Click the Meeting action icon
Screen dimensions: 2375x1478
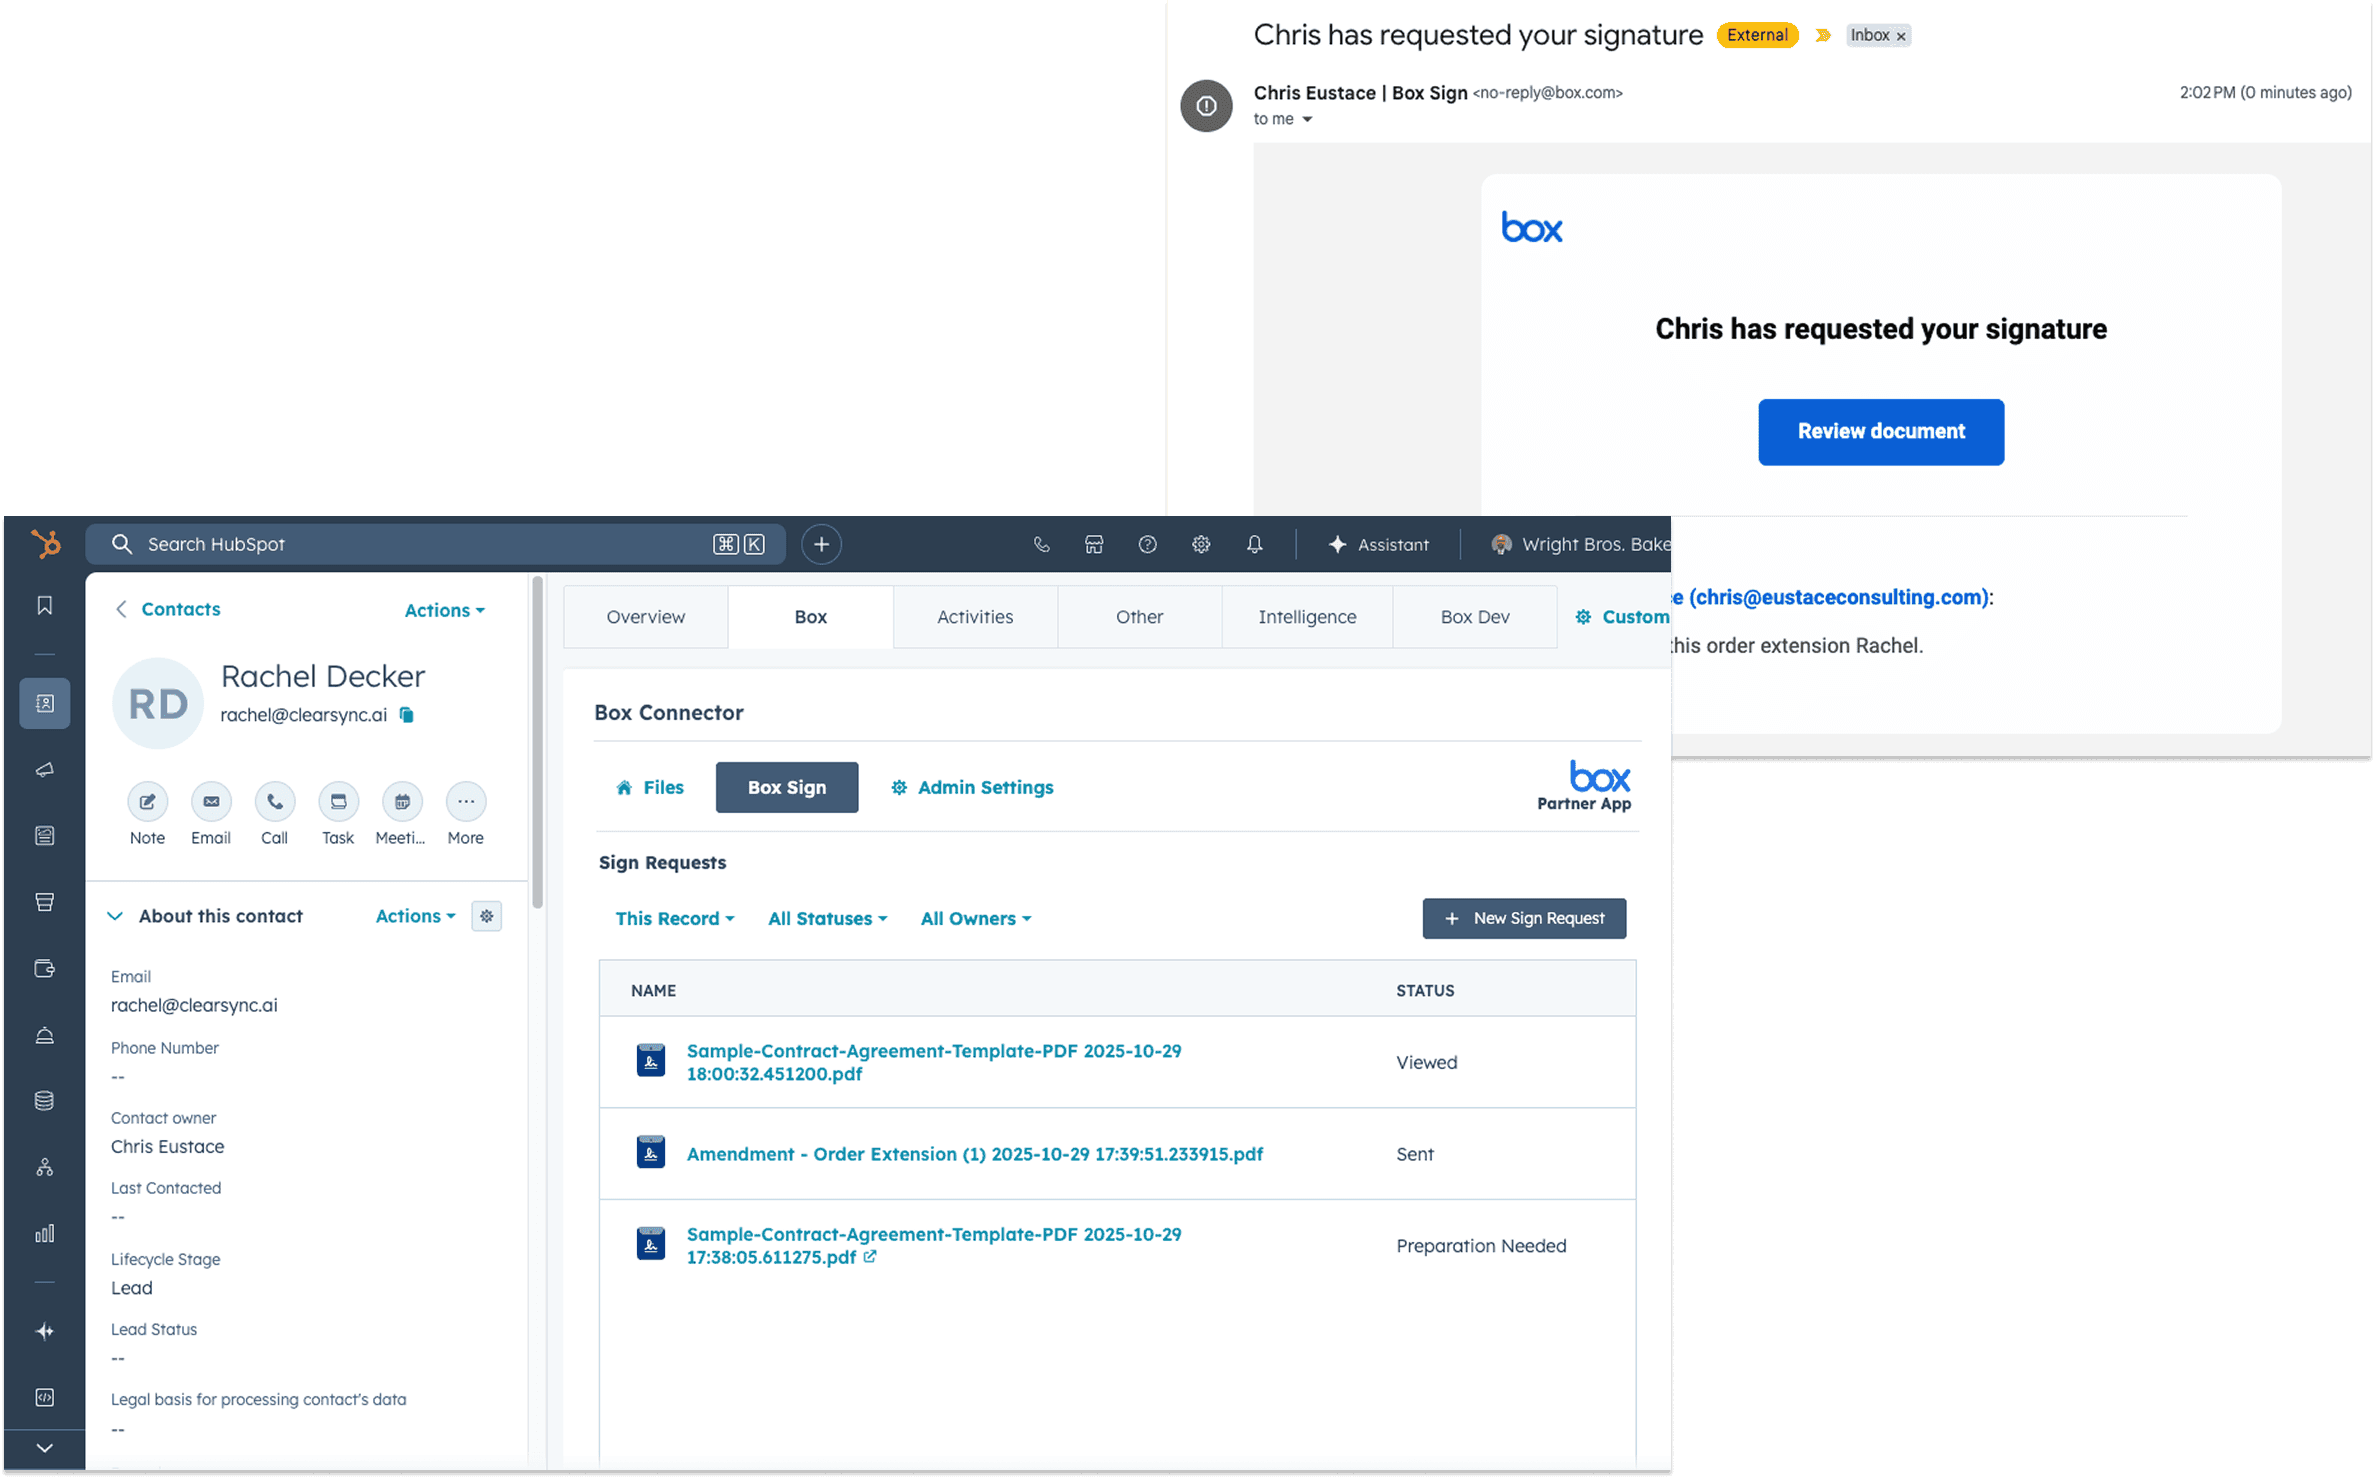[x=402, y=801]
